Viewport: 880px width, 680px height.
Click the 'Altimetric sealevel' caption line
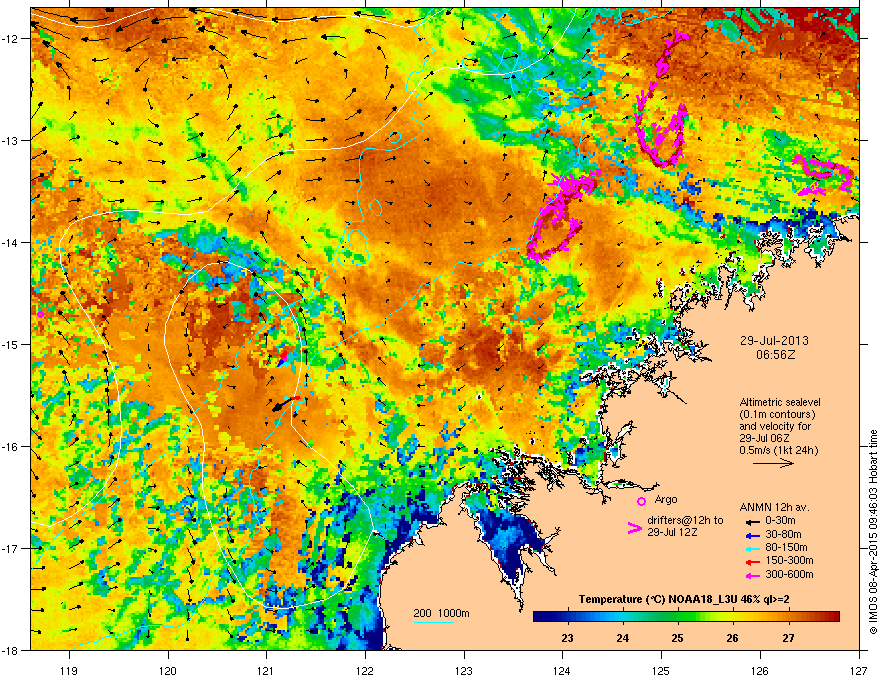click(780, 402)
